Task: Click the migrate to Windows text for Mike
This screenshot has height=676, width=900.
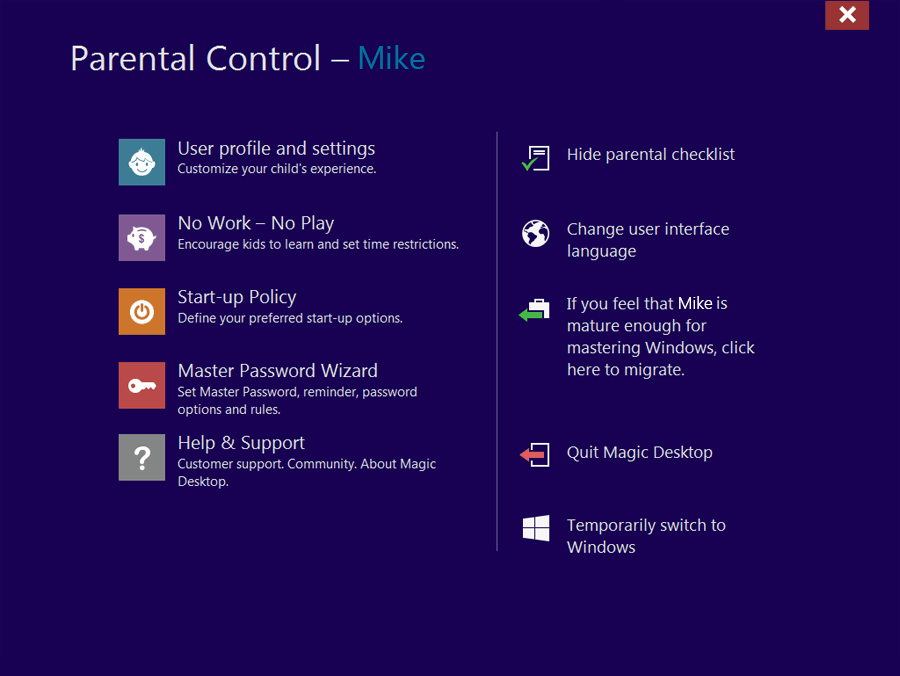Action: point(661,336)
